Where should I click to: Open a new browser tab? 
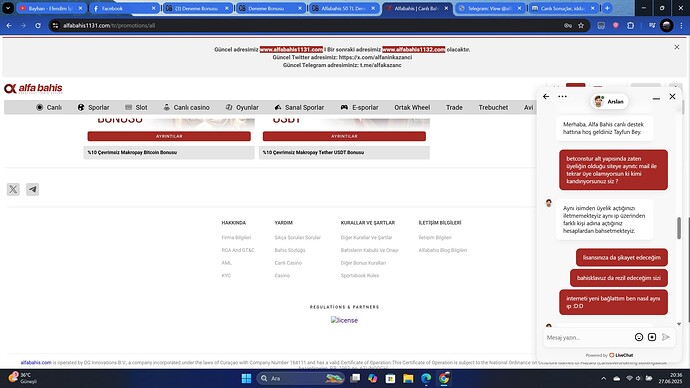607,8
